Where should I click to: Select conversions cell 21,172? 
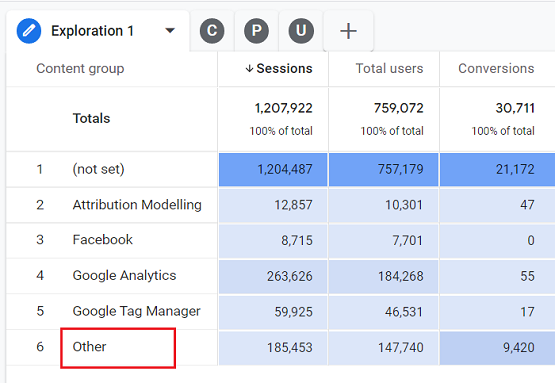497,170
